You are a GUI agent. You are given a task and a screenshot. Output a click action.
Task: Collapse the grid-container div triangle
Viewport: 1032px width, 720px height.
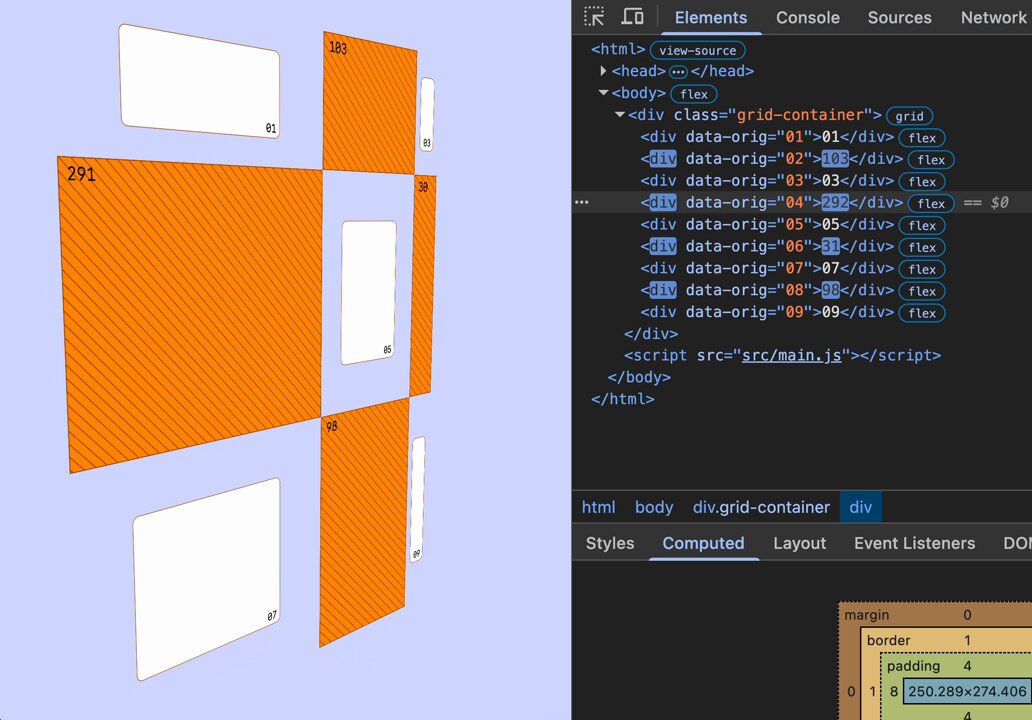click(619, 115)
